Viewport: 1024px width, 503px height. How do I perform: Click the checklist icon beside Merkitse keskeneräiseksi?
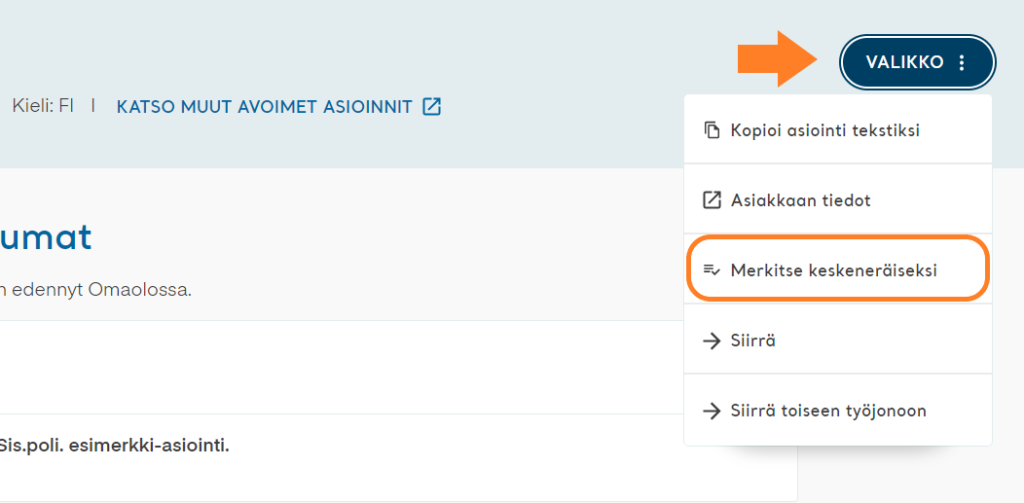pyautogui.click(x=711, y=270)
